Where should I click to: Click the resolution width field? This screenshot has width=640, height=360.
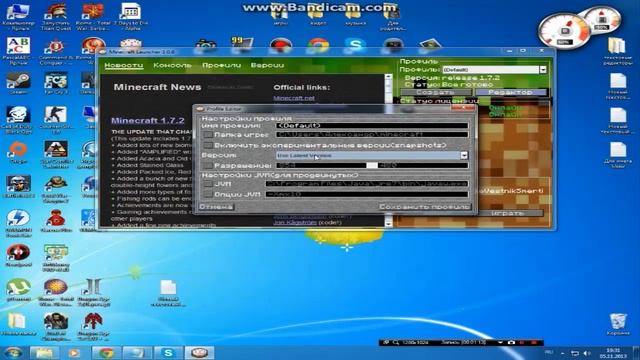321,165
